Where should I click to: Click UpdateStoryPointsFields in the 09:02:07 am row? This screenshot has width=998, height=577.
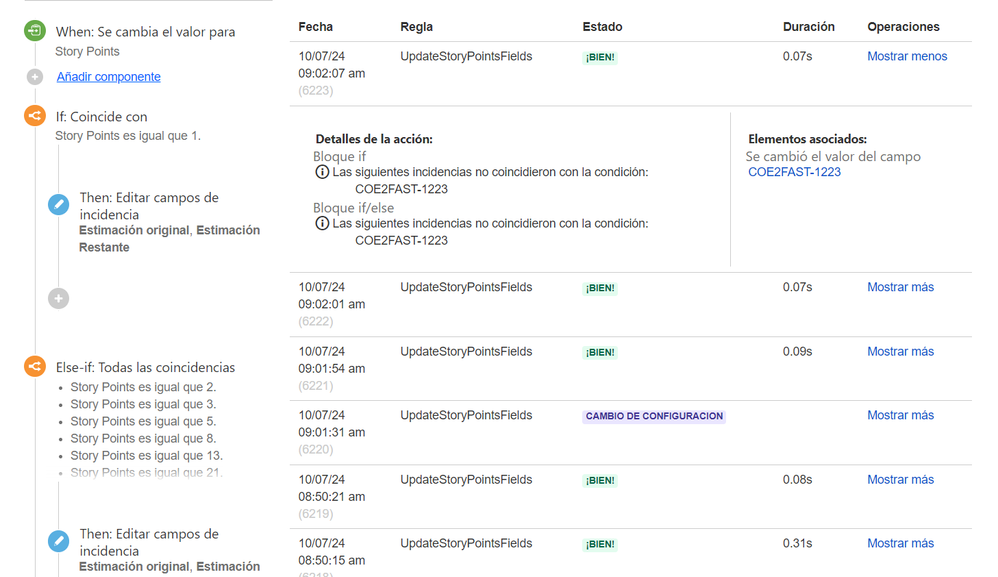click(x=466, y=56)
